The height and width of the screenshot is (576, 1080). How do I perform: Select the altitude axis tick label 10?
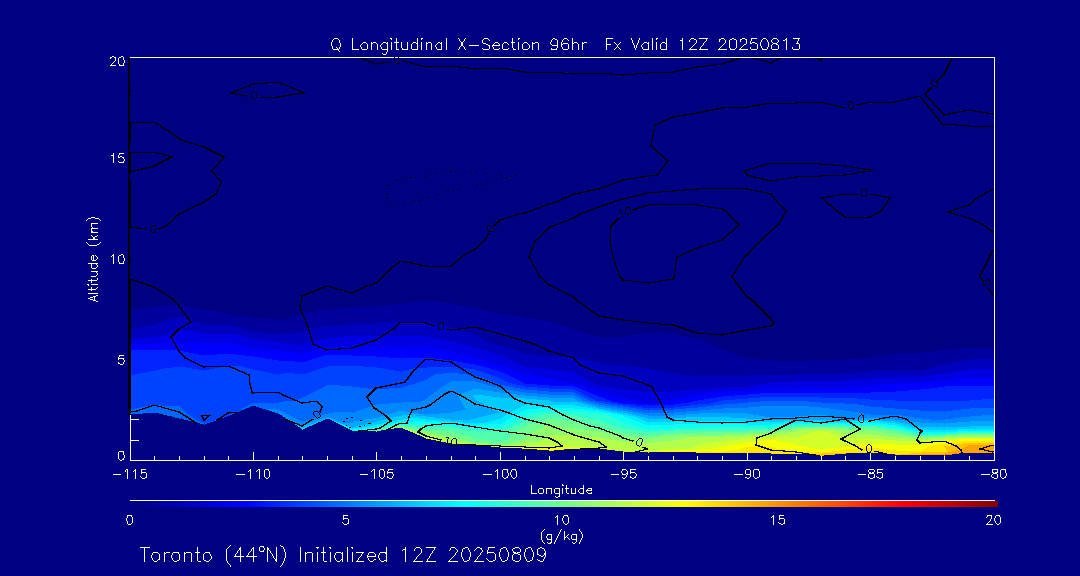coord(117,258)
